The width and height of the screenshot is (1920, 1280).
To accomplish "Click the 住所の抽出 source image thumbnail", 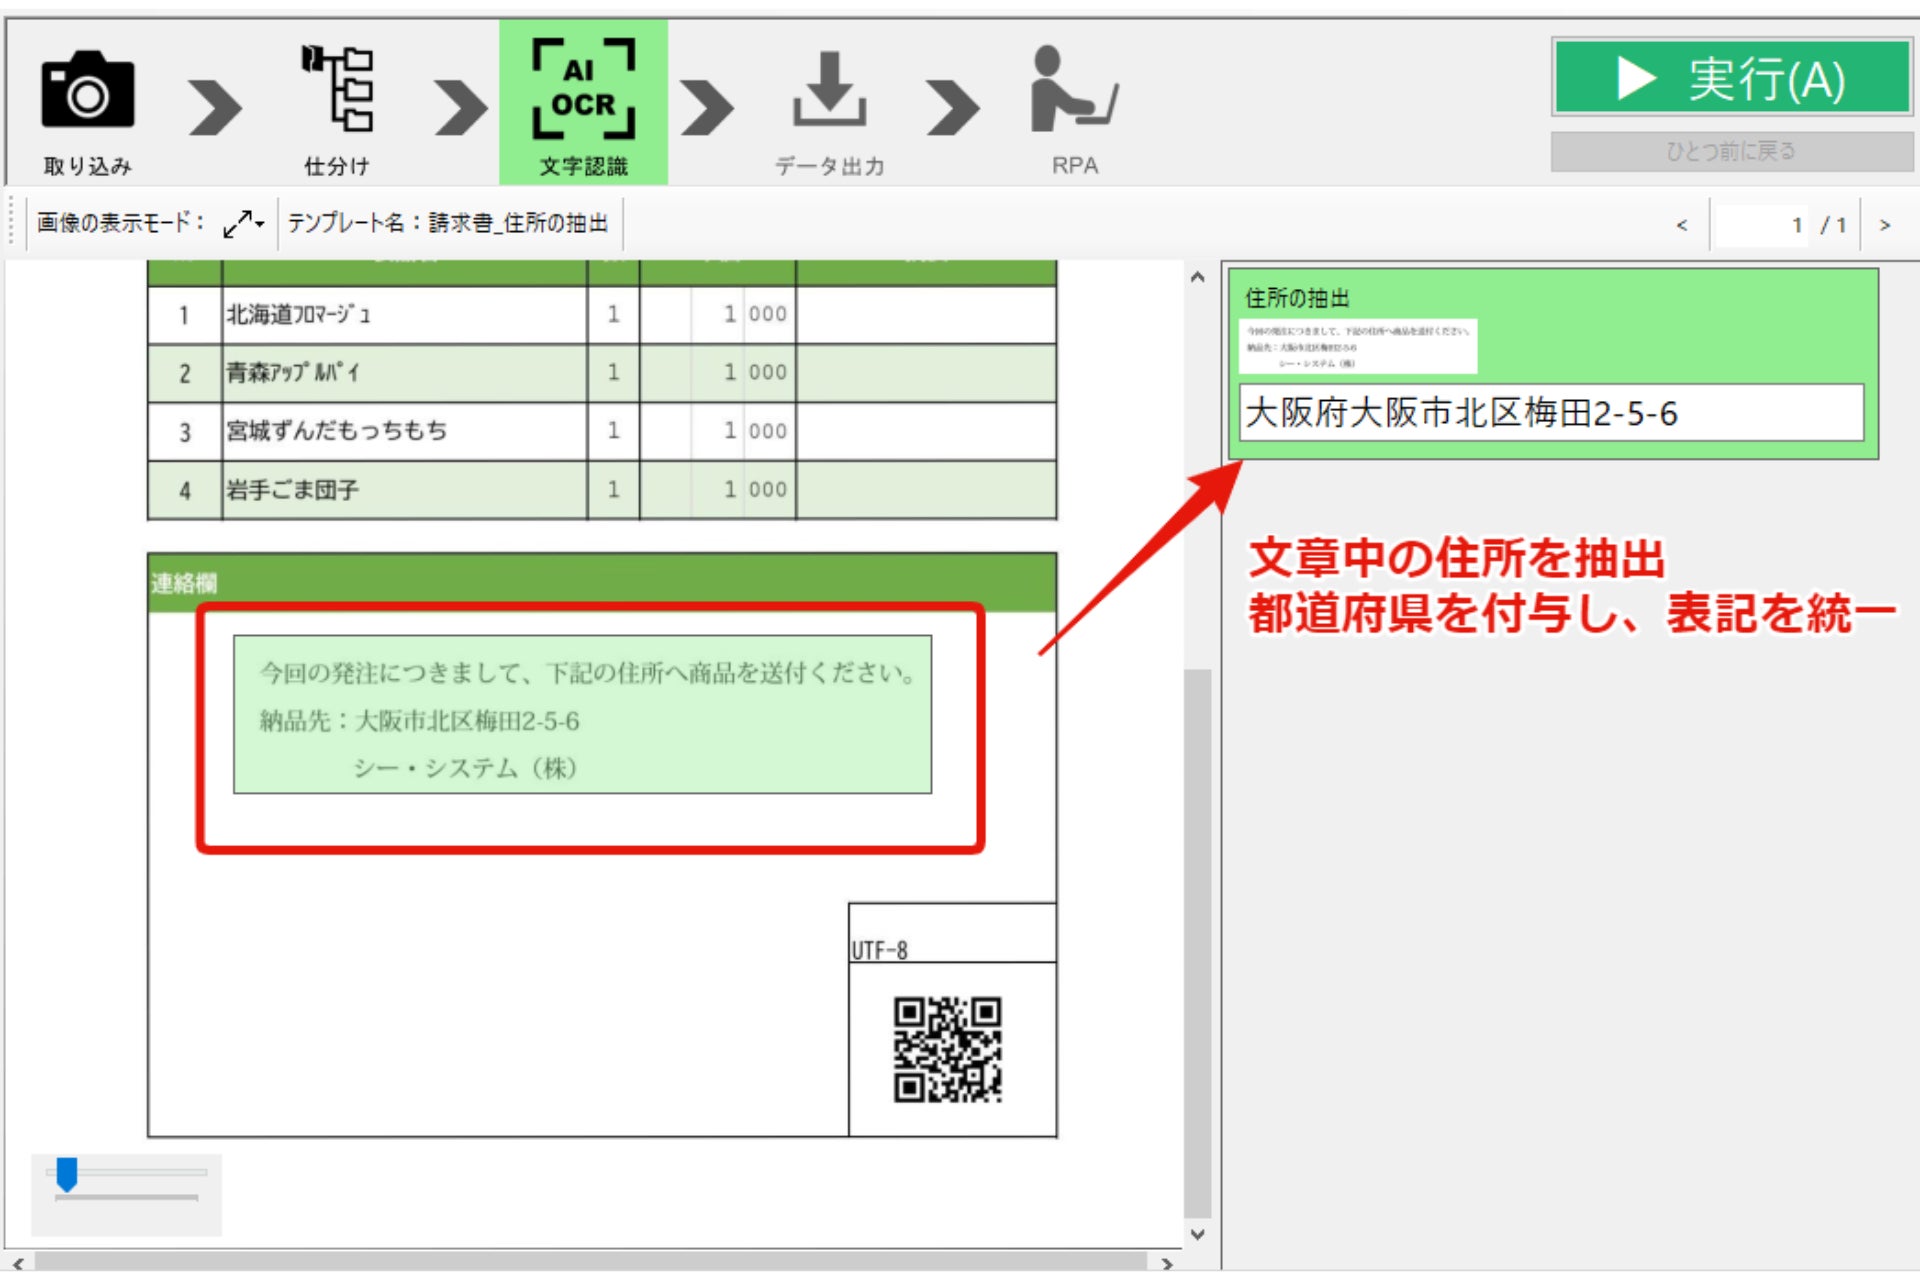I will (x=1357, y=346).
